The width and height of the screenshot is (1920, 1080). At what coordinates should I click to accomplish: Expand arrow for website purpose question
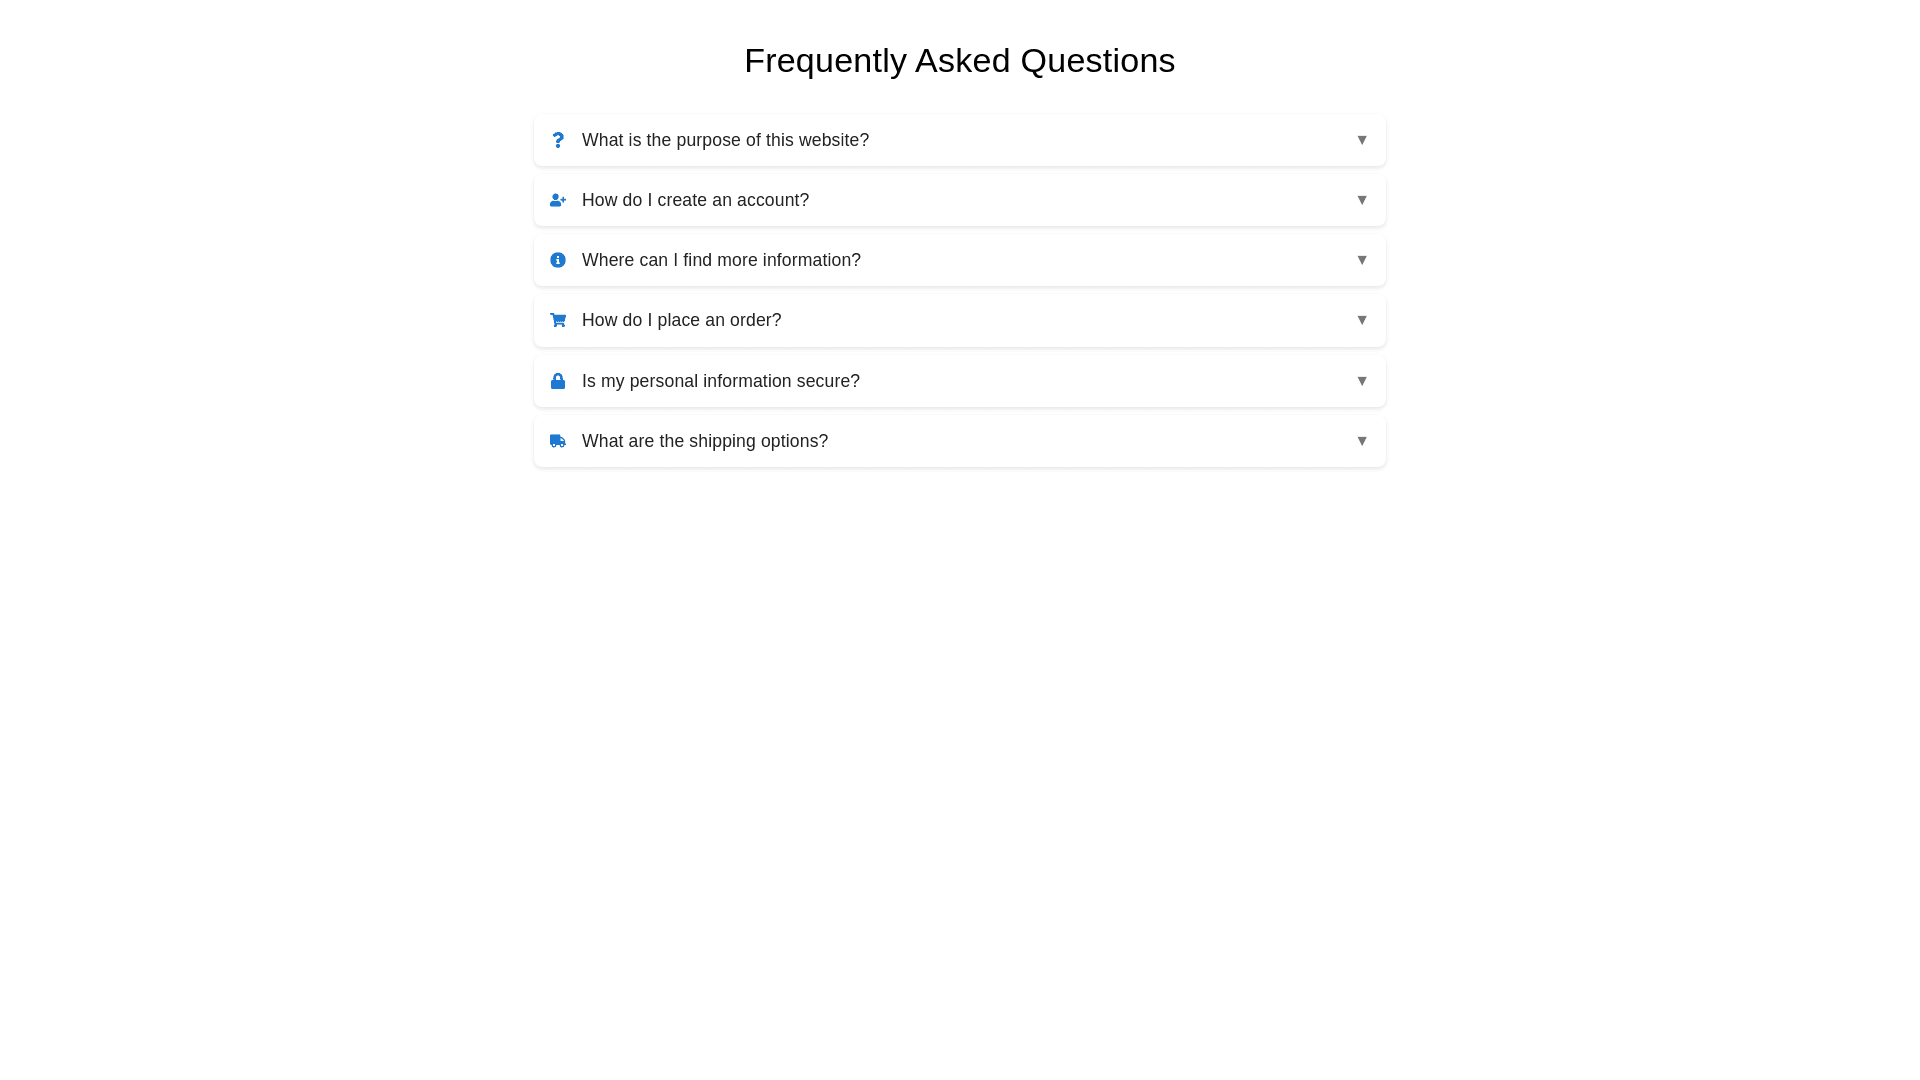coord(1362,140)
